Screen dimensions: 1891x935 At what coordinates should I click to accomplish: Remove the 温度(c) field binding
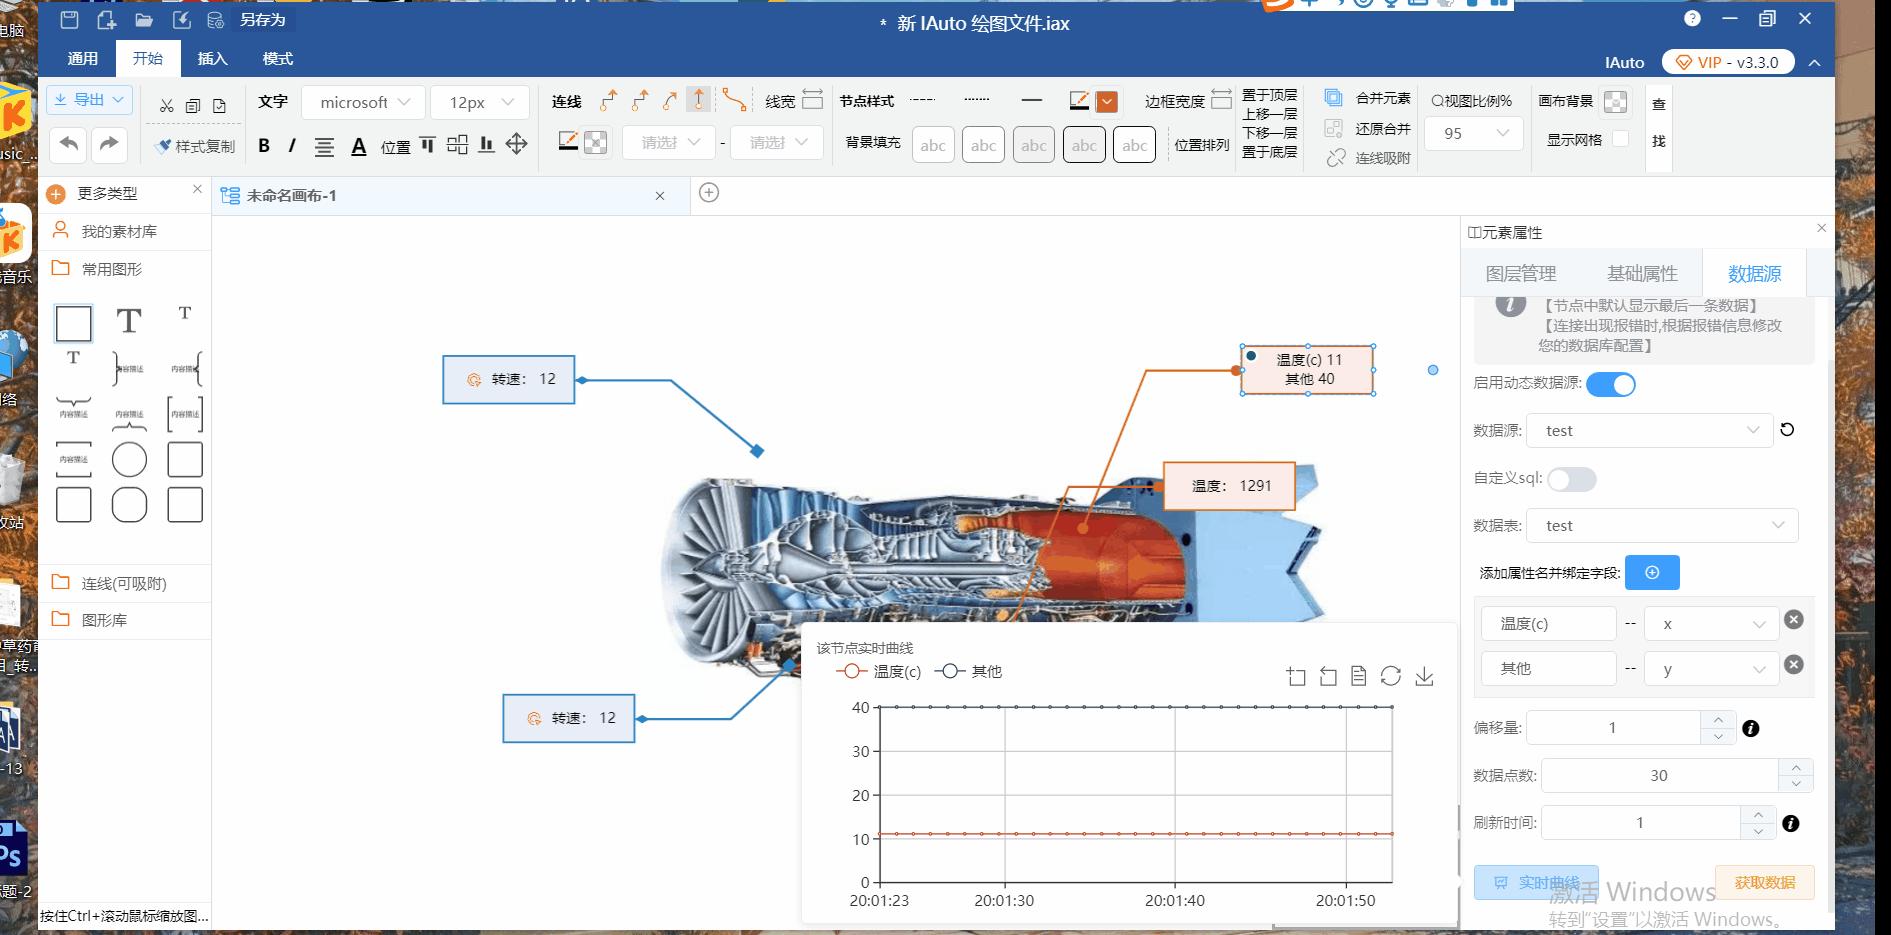pyautogui.click(x=1794, y=620)
